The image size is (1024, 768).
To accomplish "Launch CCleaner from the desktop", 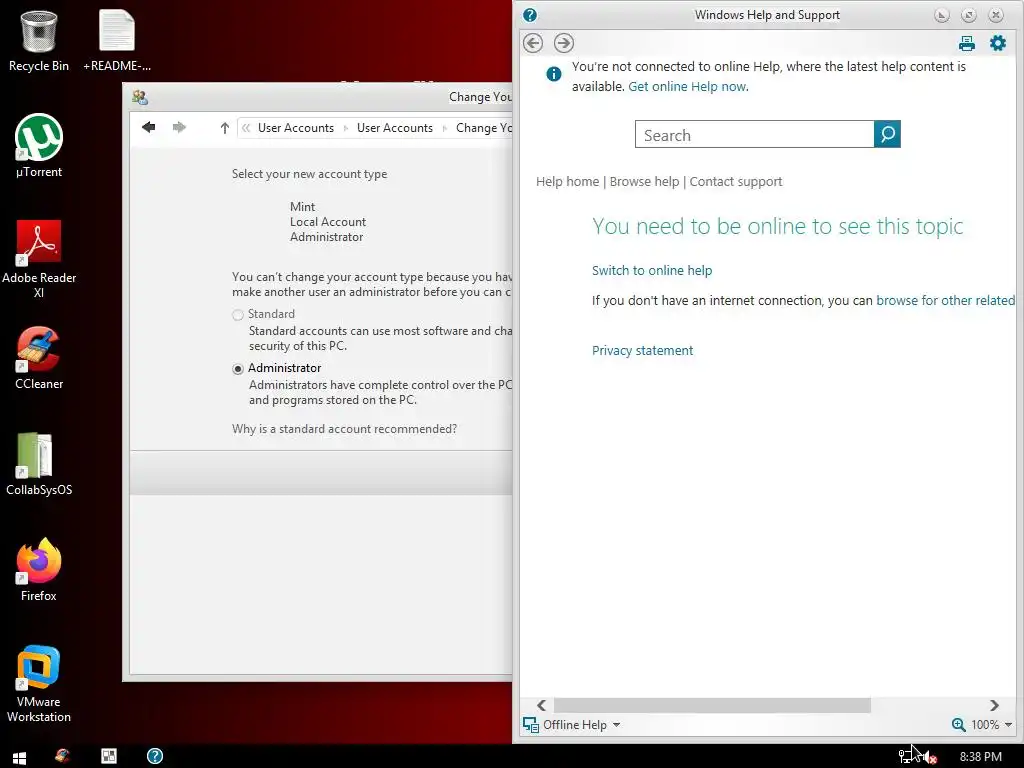I will [x=39, y=358].
